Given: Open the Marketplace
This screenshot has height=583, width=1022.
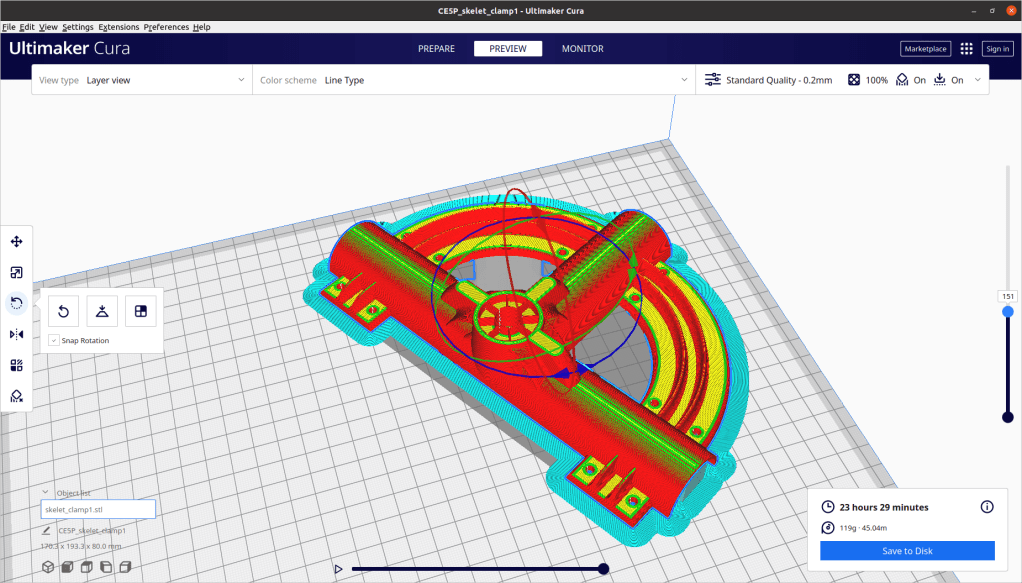Looking at the screenshot, I should (925, 49).
